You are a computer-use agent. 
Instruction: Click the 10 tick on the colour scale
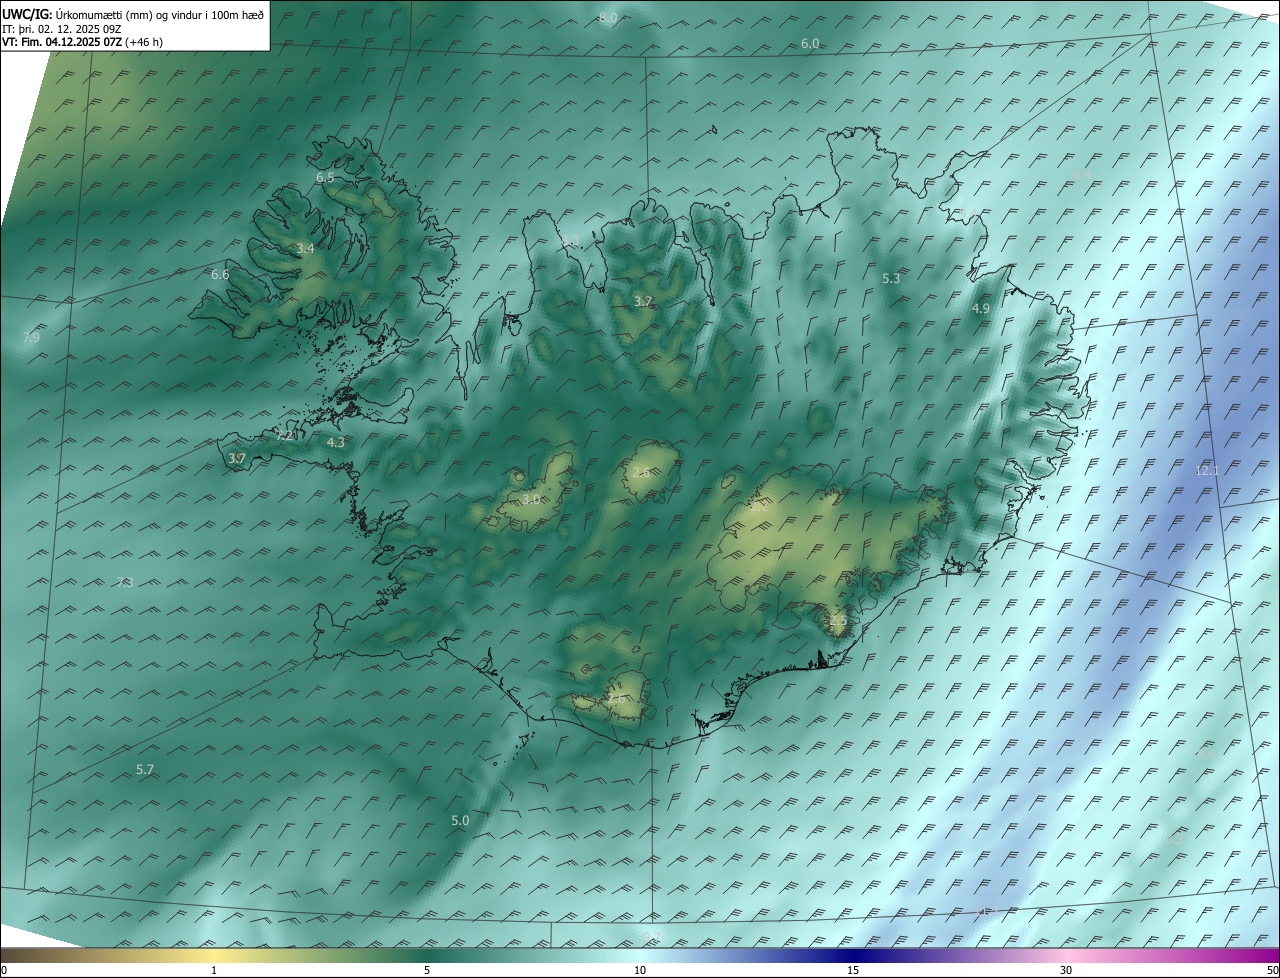[x=640, y=970]
